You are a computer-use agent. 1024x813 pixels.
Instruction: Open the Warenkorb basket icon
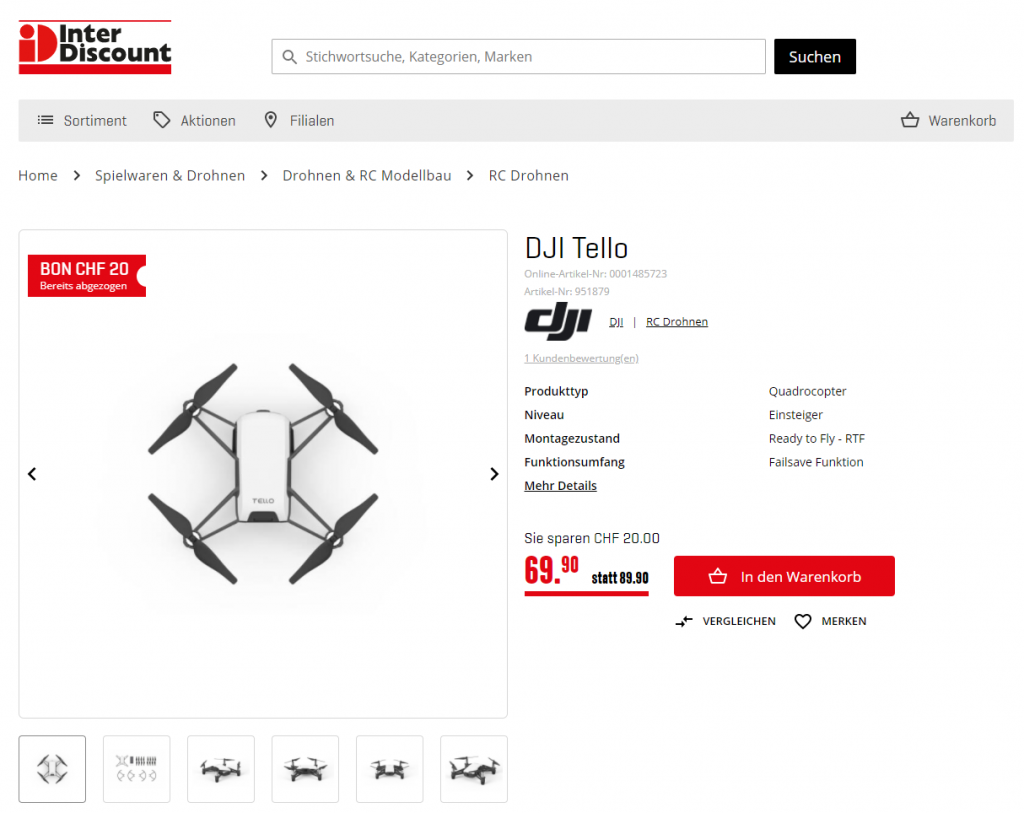[x=910, y=120]
